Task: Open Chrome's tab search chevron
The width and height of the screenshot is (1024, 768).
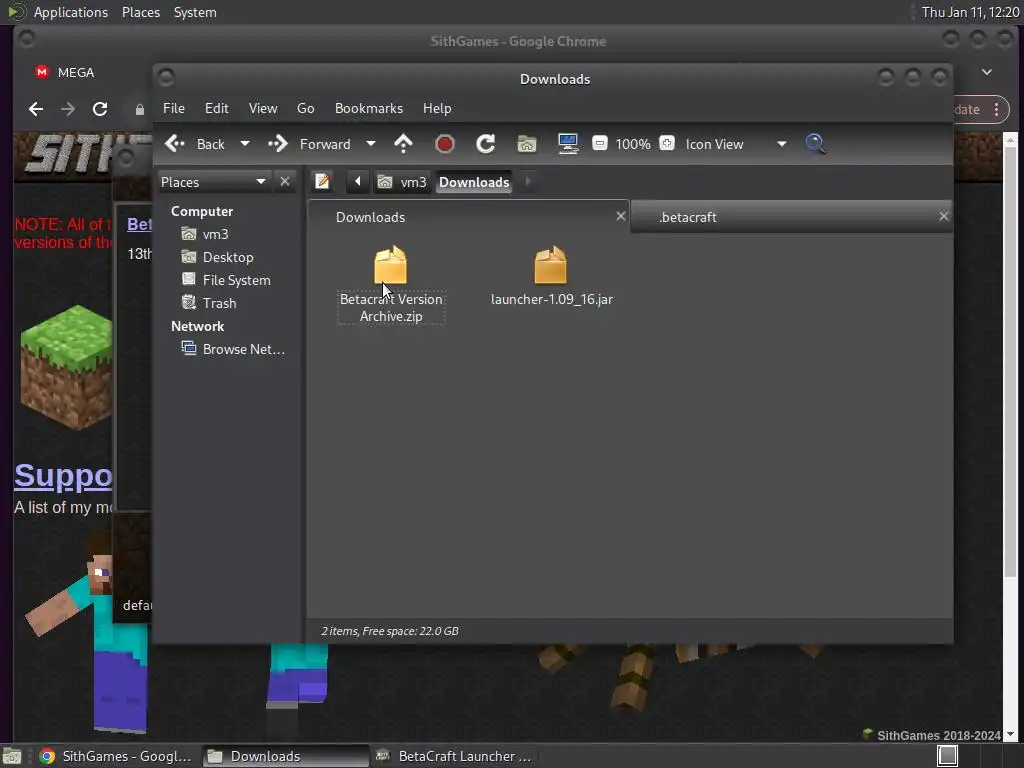Action: click(x=987, y=72)
